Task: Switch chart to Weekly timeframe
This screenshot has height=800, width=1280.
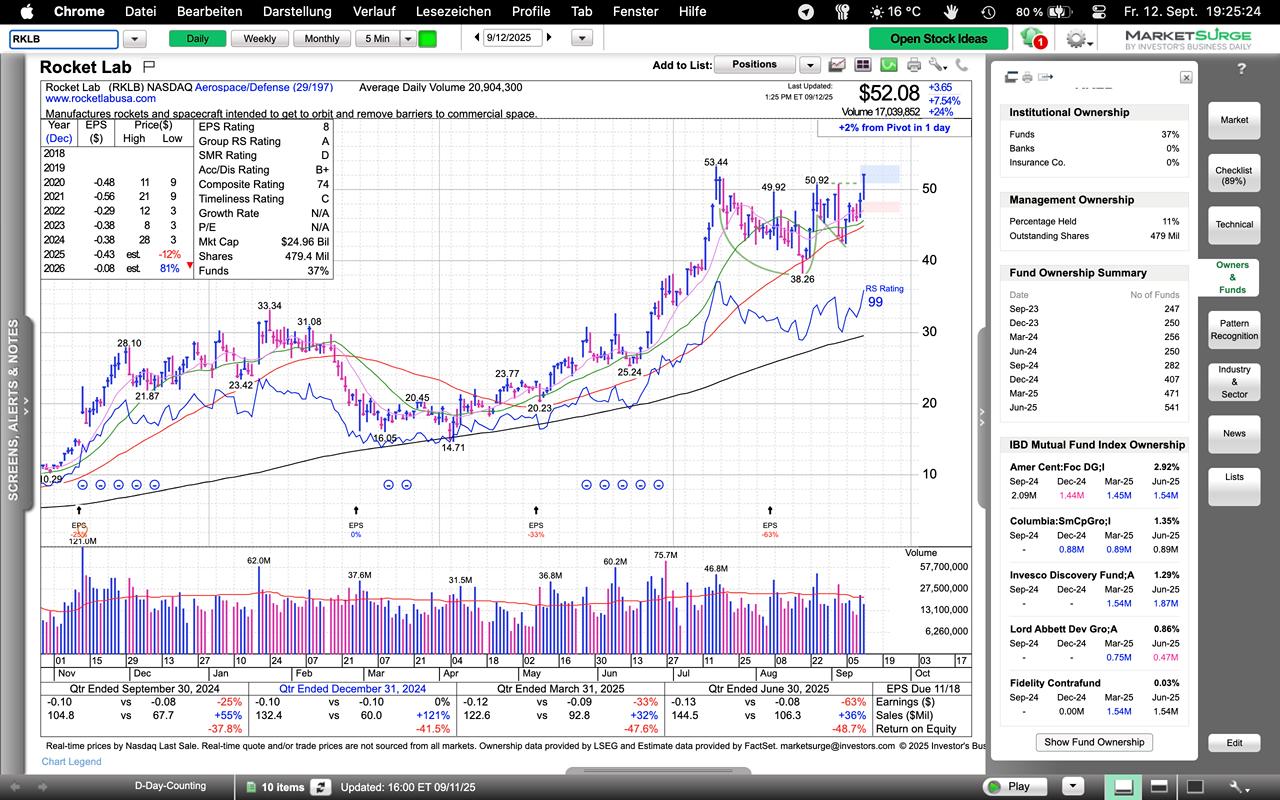Action: pos(259,39)
